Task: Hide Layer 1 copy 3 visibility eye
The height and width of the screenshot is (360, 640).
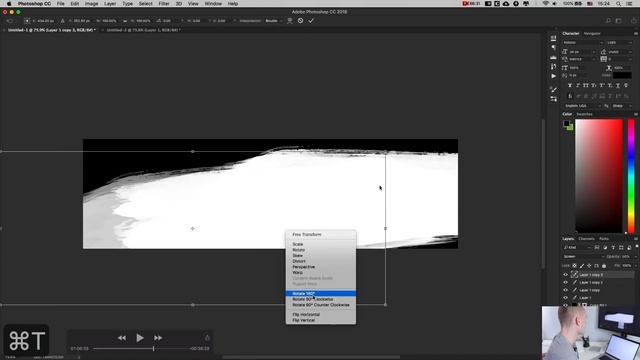Action: point(565,275)
